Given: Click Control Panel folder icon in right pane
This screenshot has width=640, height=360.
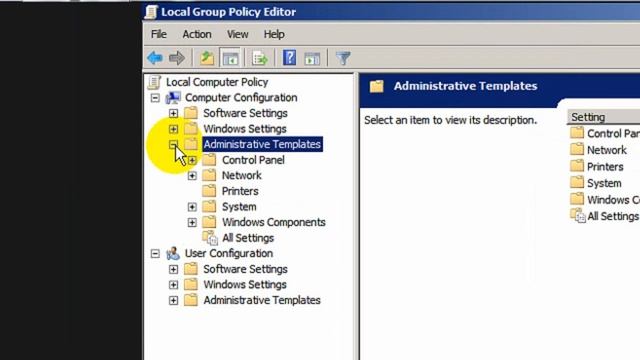Looking at the screenshot, I should (x=577, y=133).
